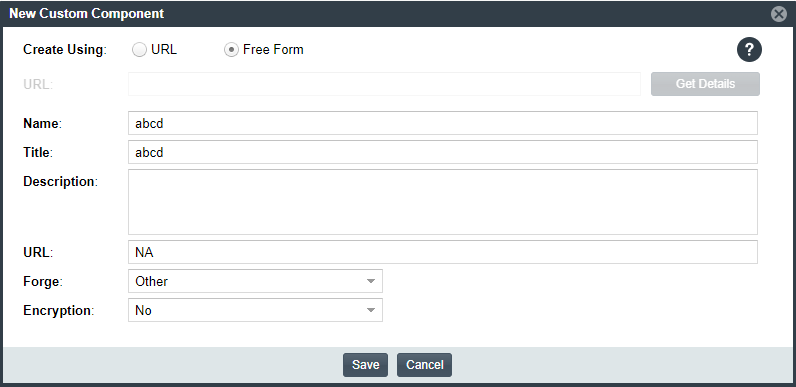The width and height of the screenshot is (796, 387).
Task: Click the Encryption label
Action: tap(59, 311)
